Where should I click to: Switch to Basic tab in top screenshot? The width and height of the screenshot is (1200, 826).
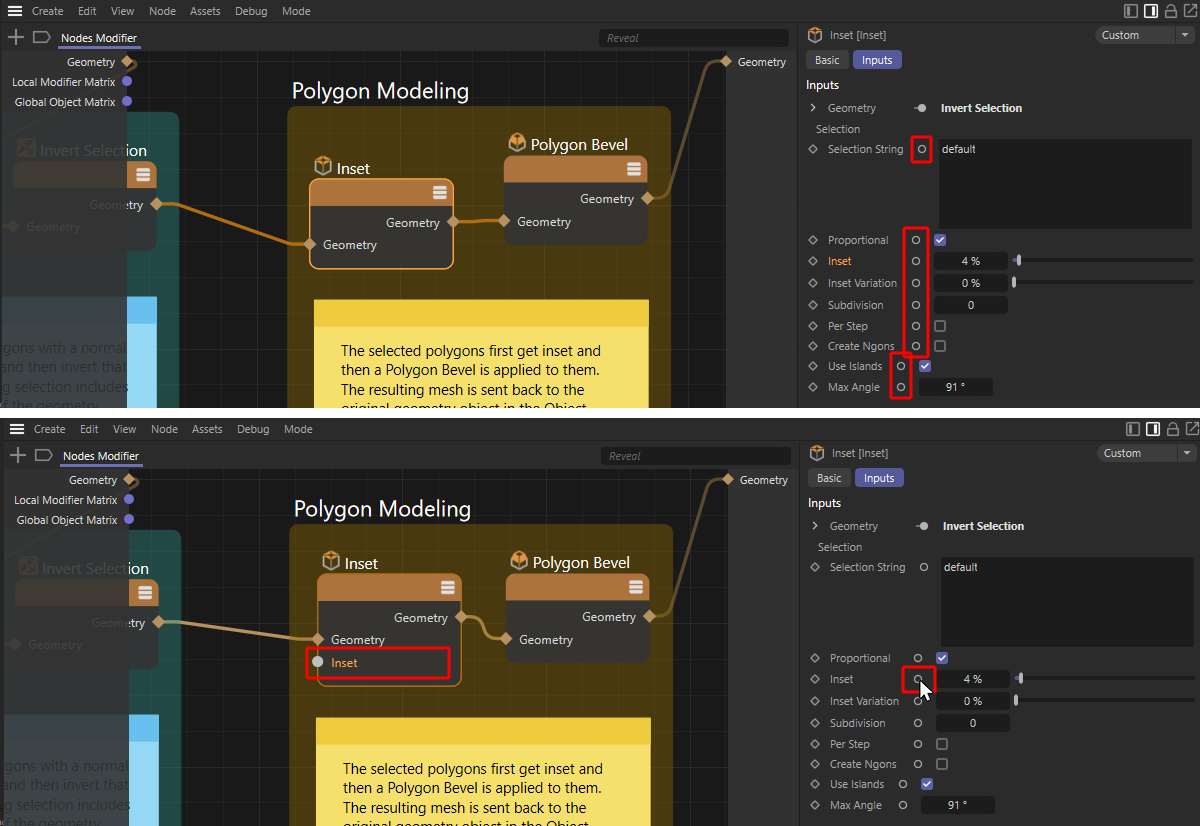pyautogui.click(x=827, y=60)
